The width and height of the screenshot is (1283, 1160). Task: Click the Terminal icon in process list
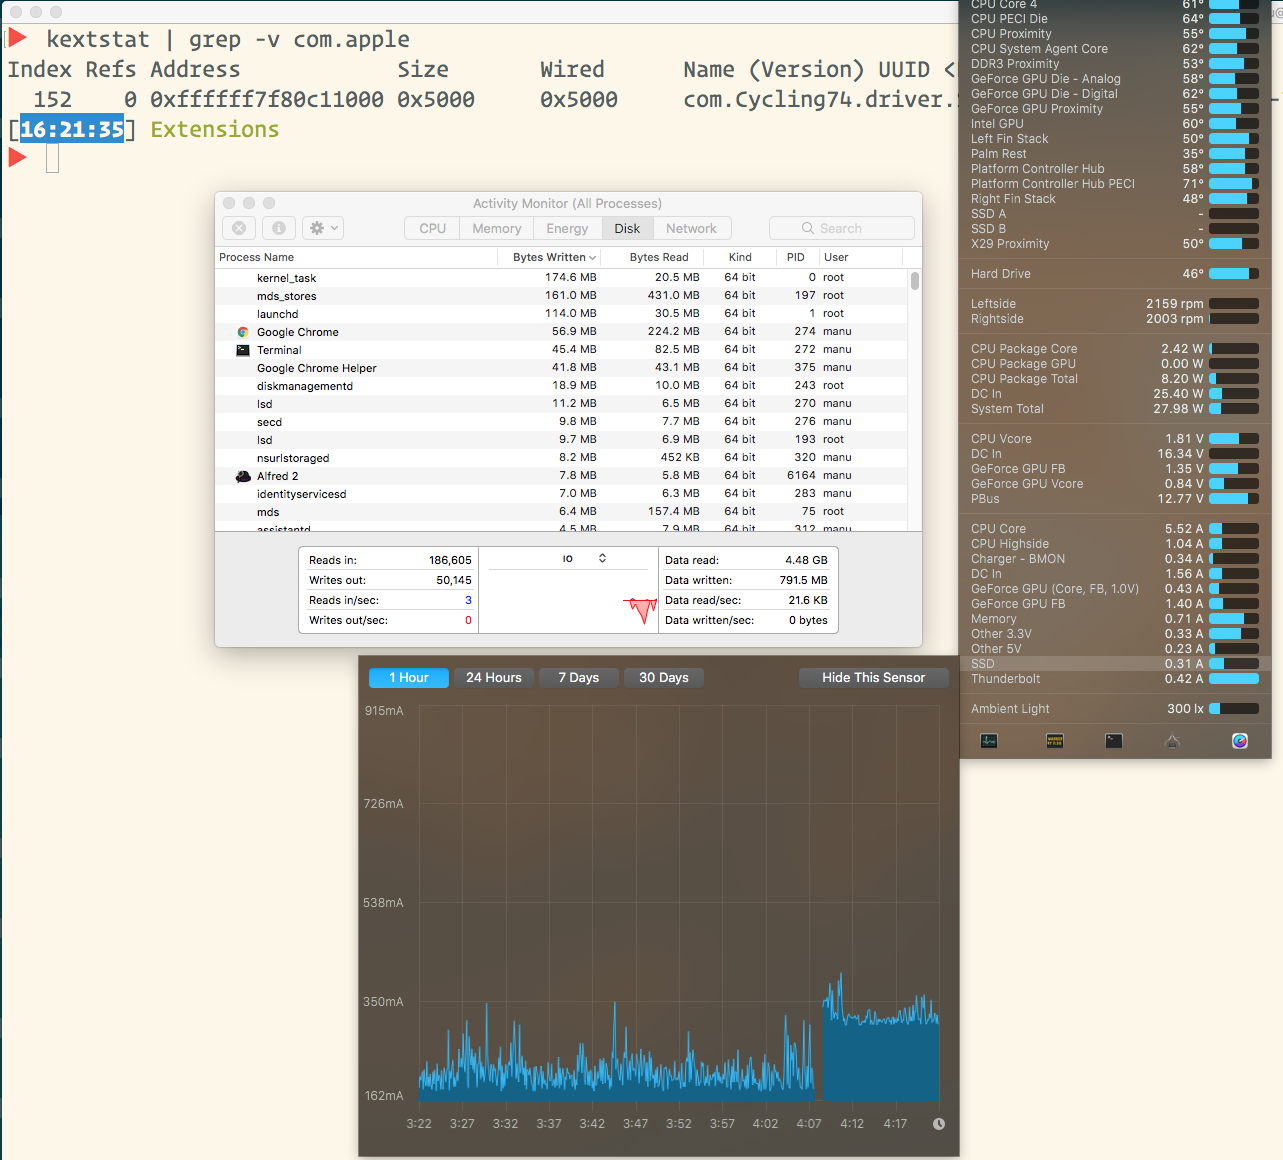tap(243, 350)
